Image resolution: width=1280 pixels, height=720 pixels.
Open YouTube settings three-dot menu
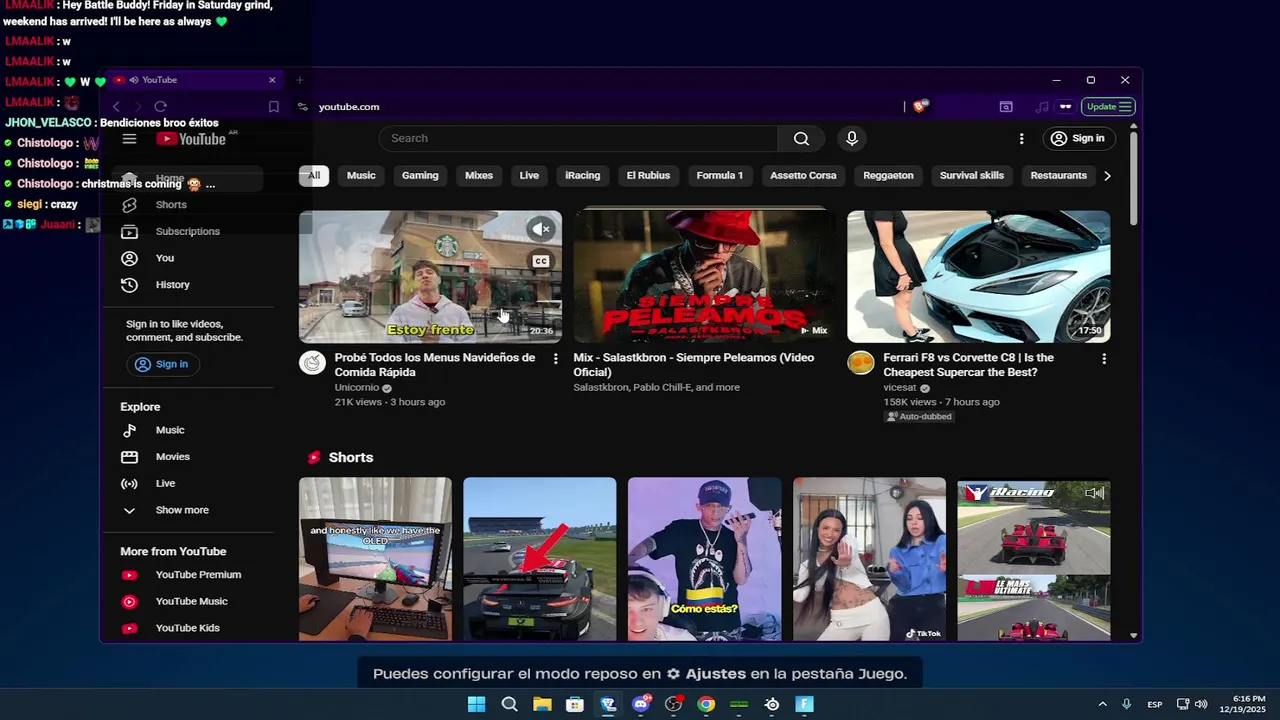click(x=1021, y=139)
